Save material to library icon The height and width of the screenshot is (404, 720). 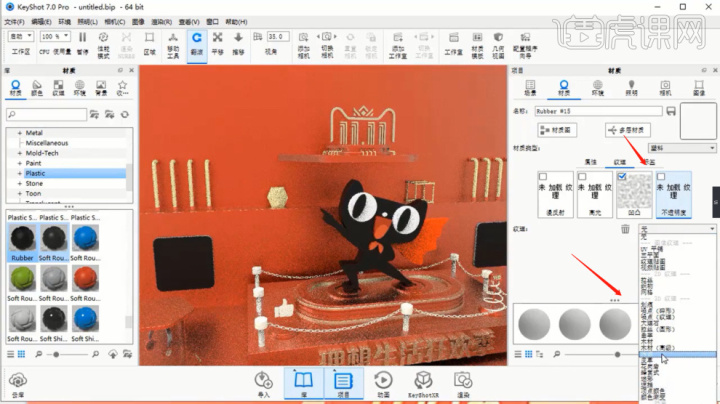(x=671, y=111)
